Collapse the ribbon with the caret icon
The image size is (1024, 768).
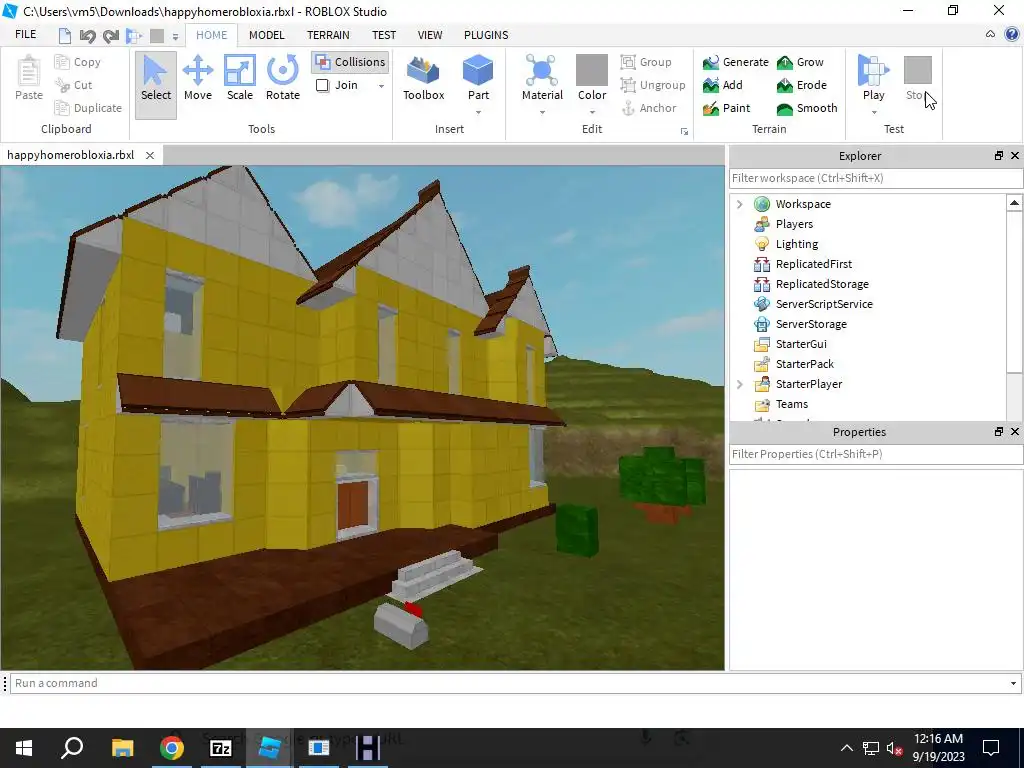coord(990,35)
